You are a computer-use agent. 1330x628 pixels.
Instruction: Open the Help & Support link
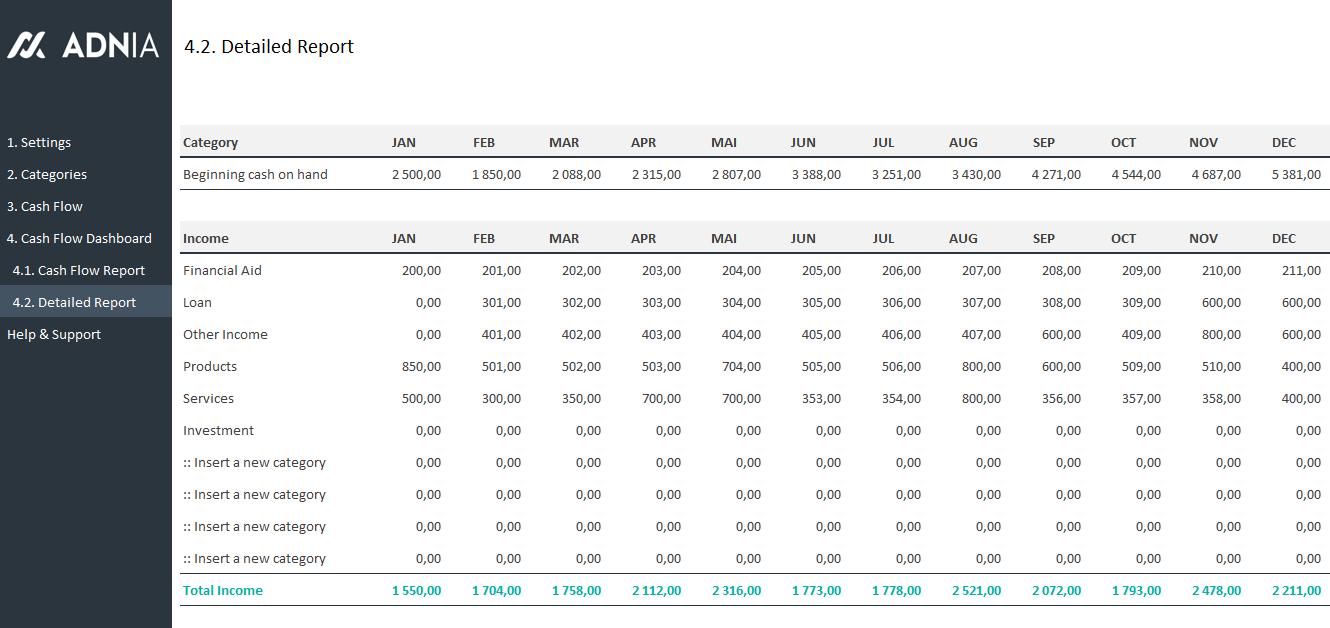[x=54, y=334]
